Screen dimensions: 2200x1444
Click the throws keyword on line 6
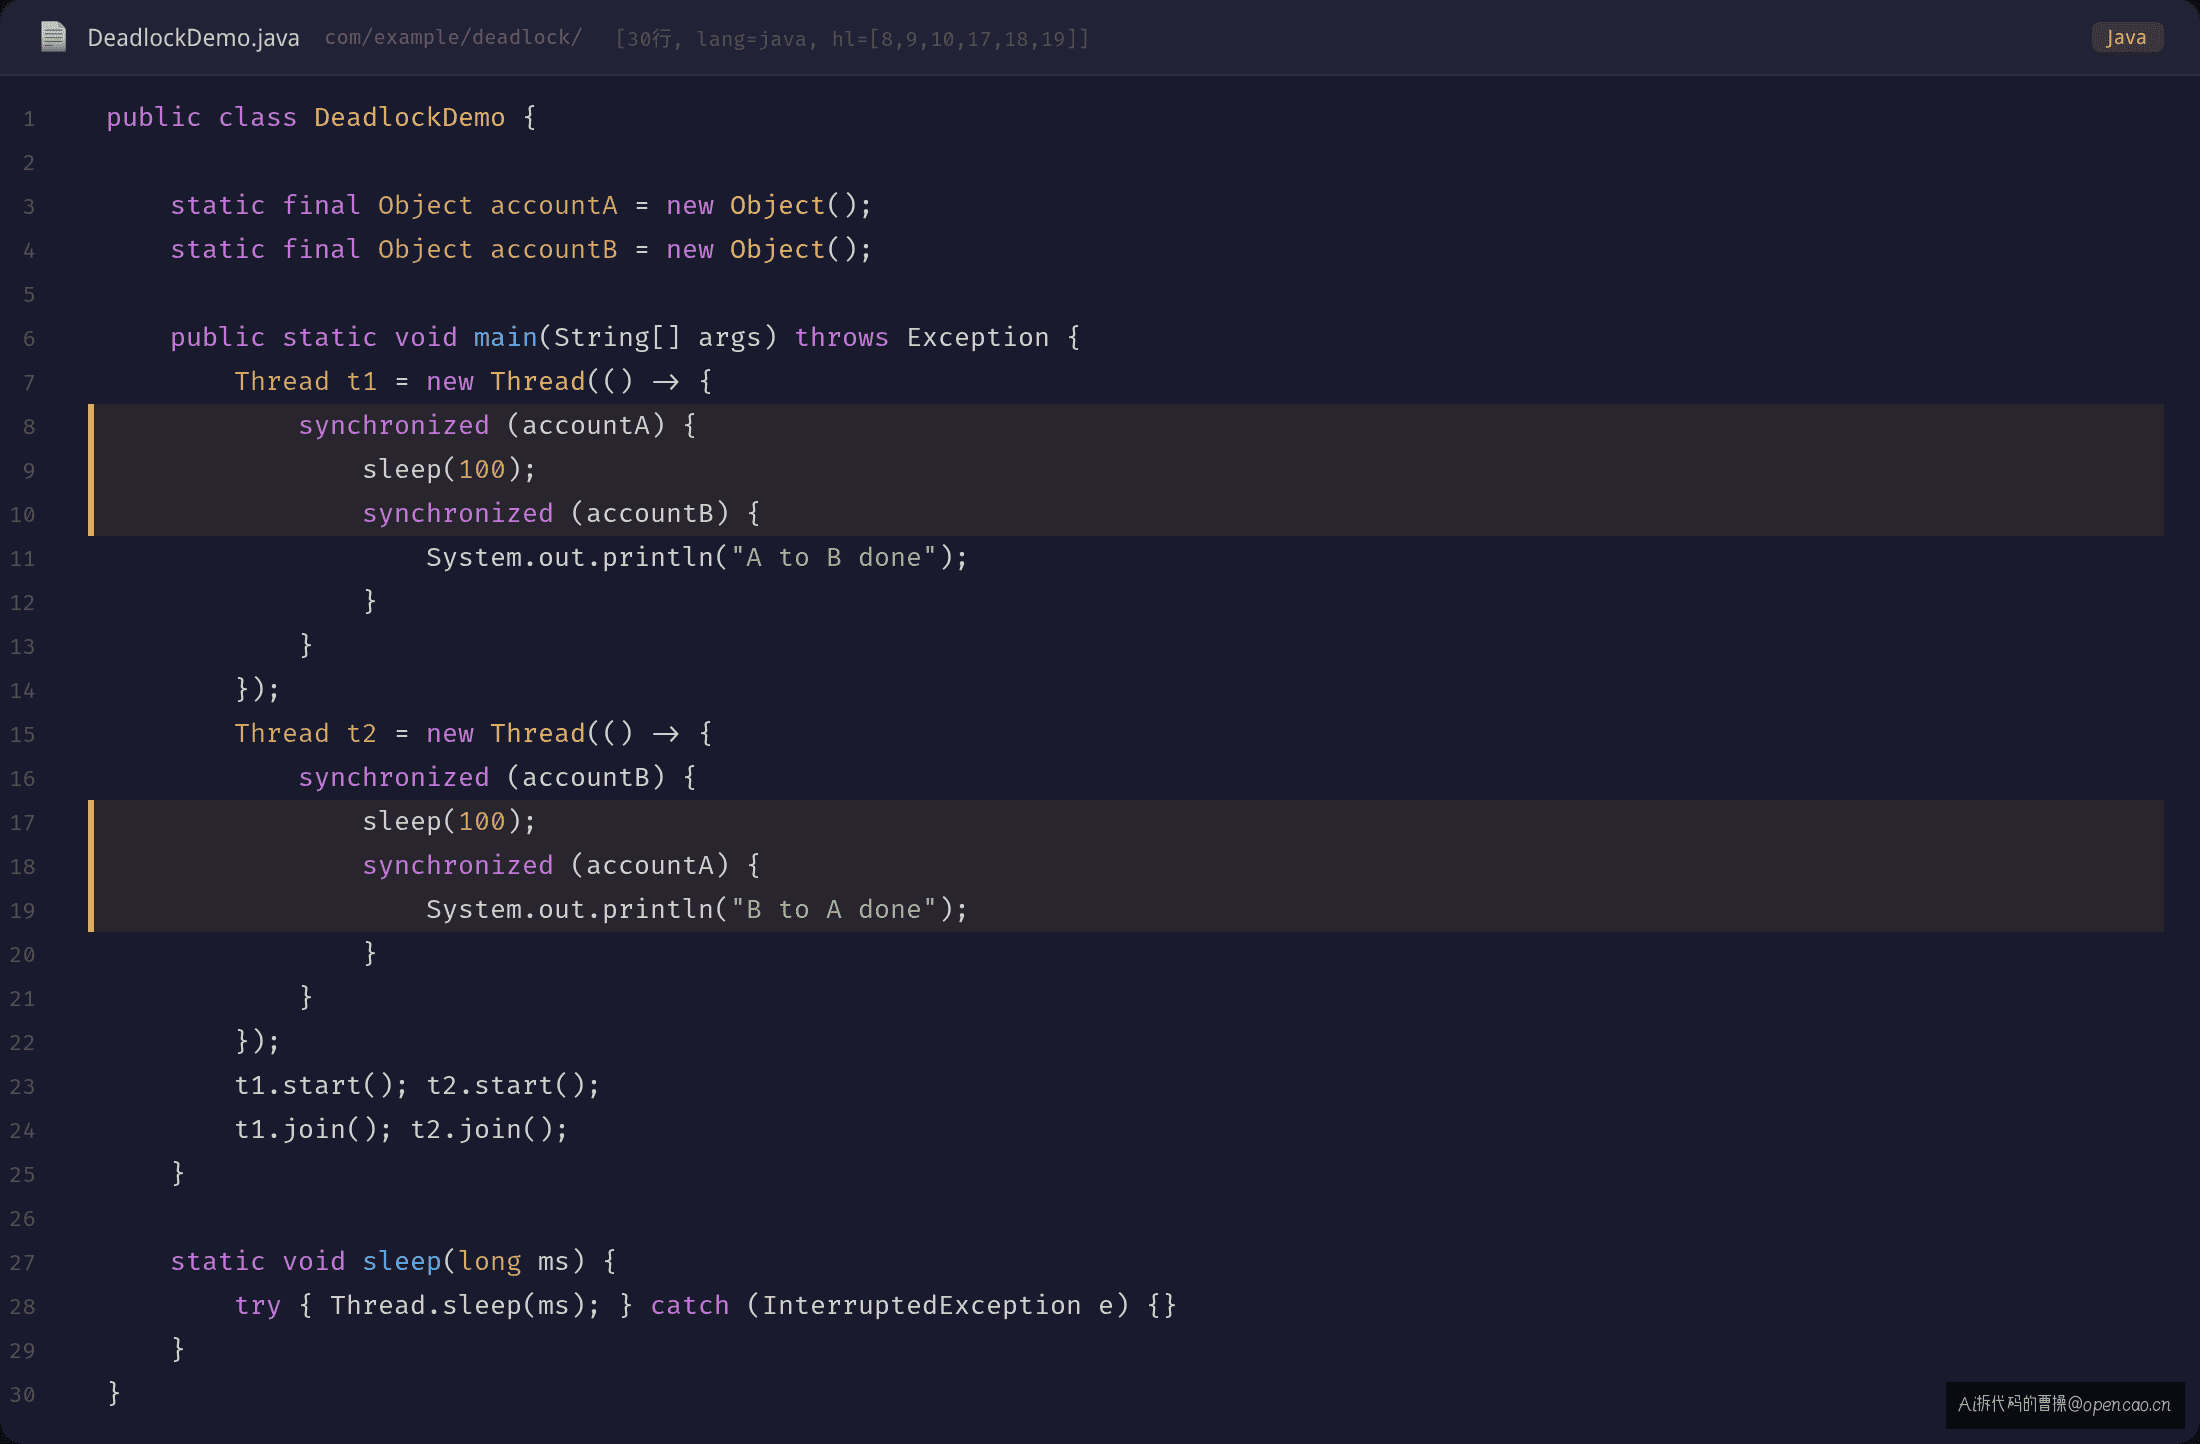pyautogui.click(x=842, y=337)
